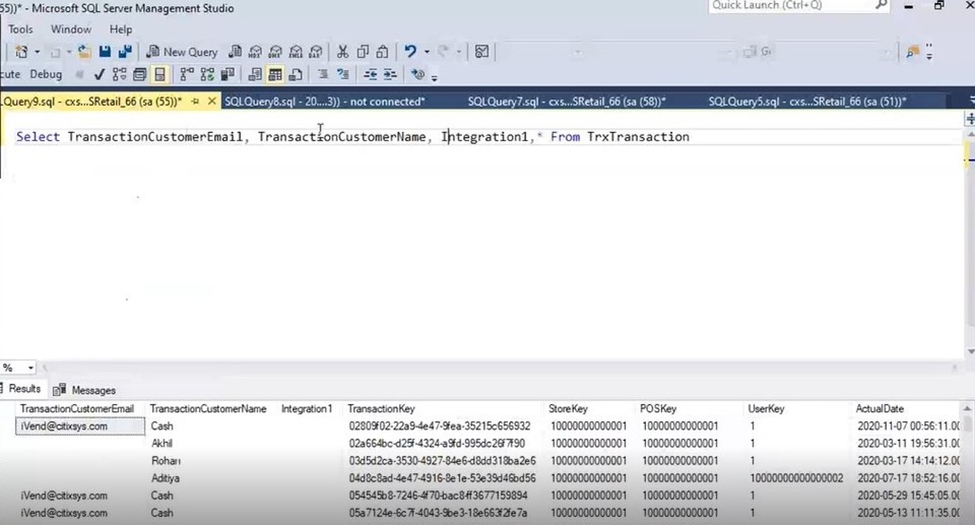This screenshot has height=525, width=975.
Task: Switch to the SQLQuery7.sql tab
Action: click(566, 101)
